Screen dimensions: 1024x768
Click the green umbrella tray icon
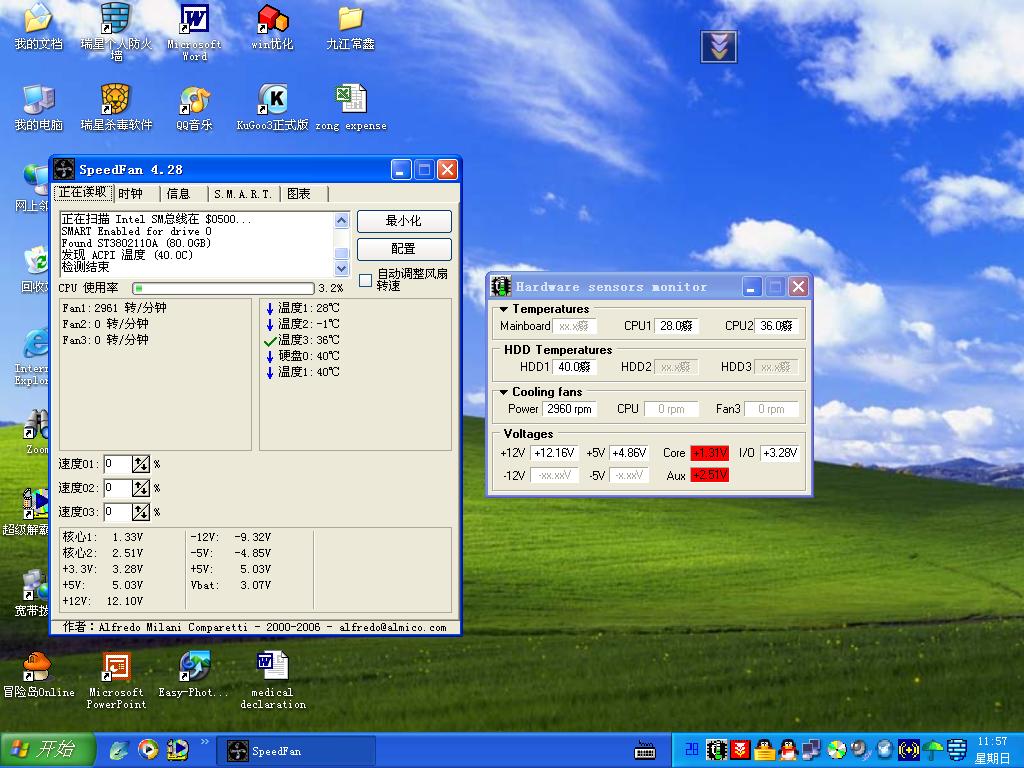(934, 749)
